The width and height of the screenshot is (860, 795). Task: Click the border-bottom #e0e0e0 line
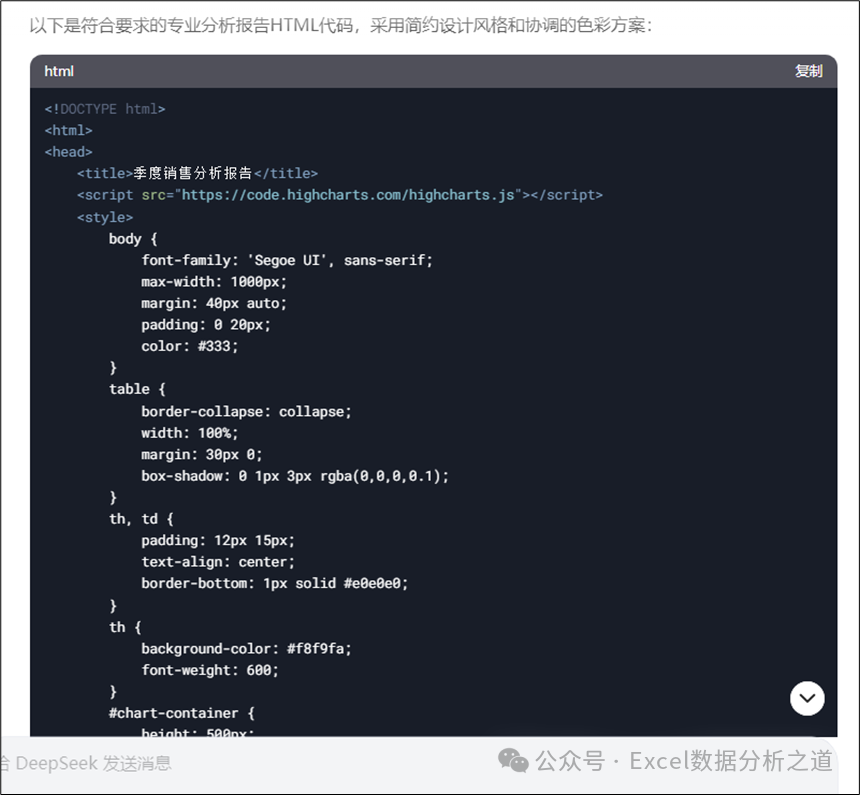pyautogui.click(x=275, y=583)
